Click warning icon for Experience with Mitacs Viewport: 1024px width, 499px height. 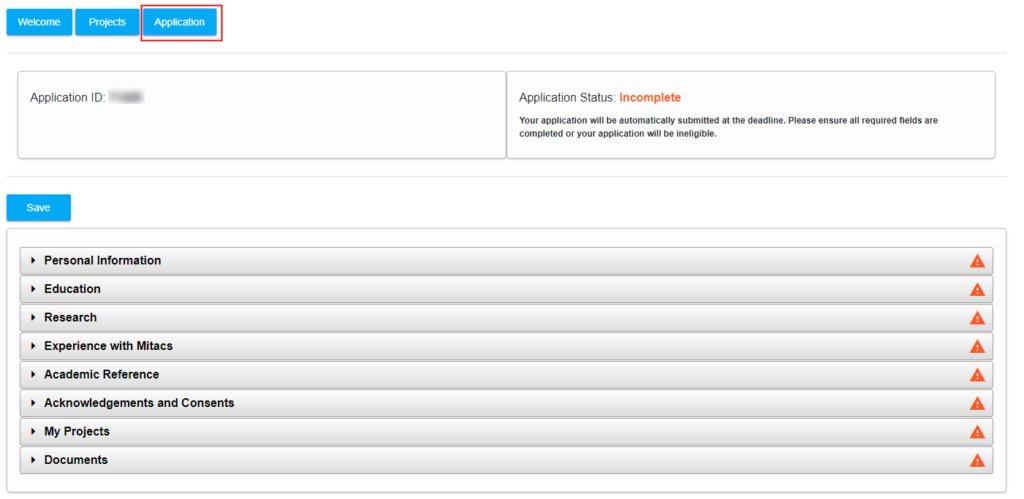976,346
